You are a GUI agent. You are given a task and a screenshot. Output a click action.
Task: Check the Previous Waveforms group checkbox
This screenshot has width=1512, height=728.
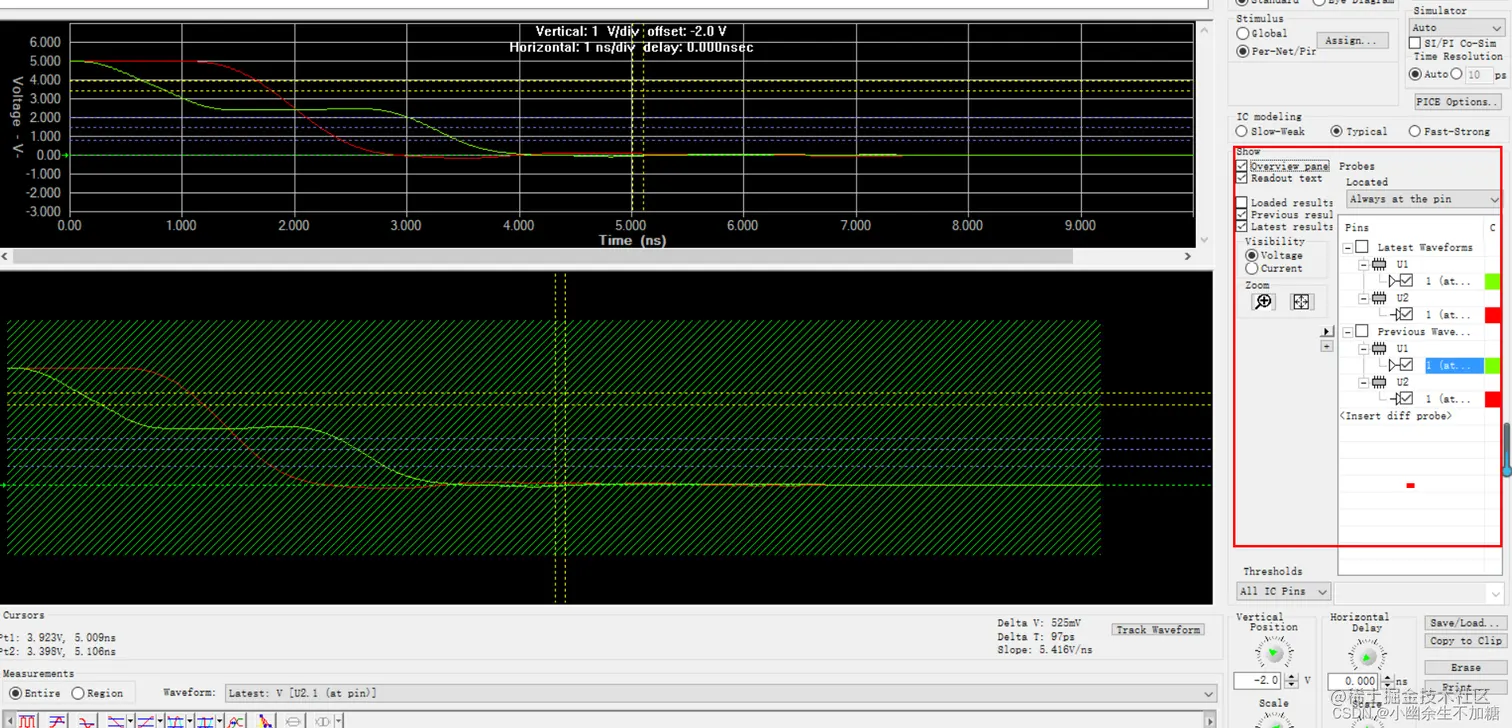1362,331
